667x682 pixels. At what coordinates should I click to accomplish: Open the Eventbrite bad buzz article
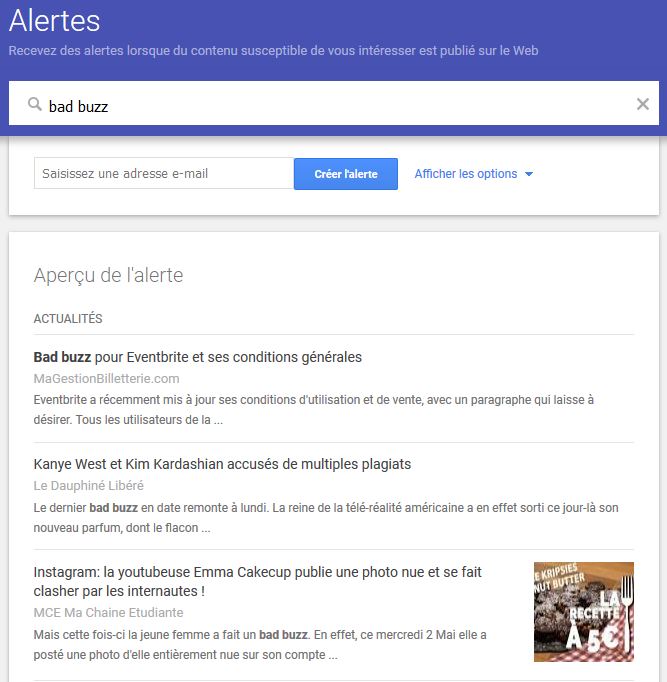(x=197, y=357)
